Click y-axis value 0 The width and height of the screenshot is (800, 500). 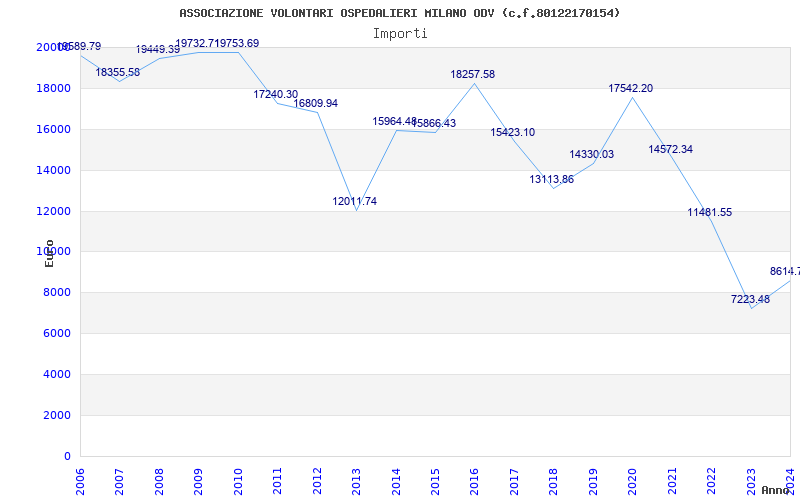point(67,457)
